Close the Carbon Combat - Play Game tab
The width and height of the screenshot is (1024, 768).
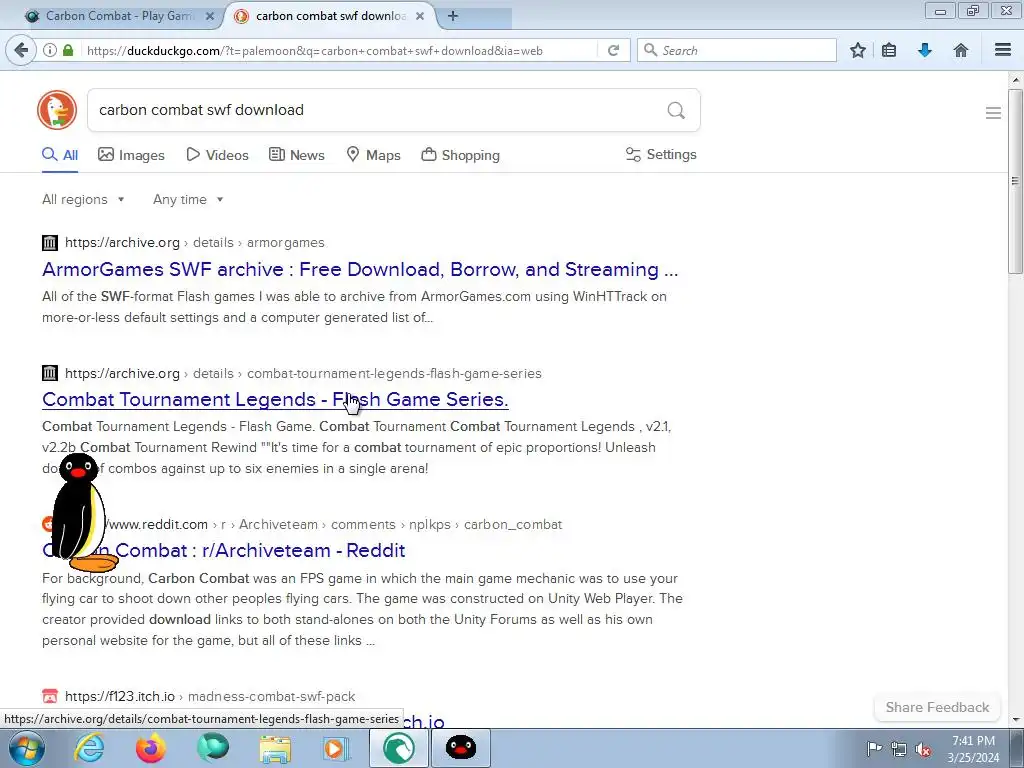(210, 16)
